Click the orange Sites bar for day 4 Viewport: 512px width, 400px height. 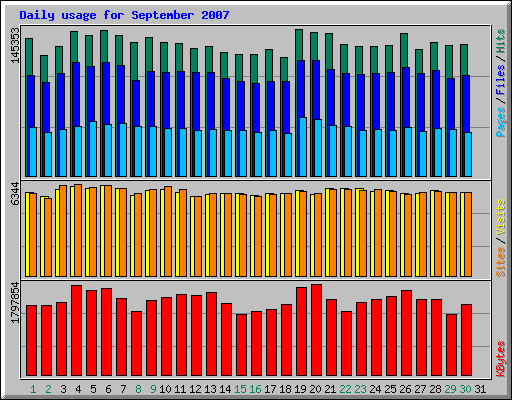click(x=78, y=230)
